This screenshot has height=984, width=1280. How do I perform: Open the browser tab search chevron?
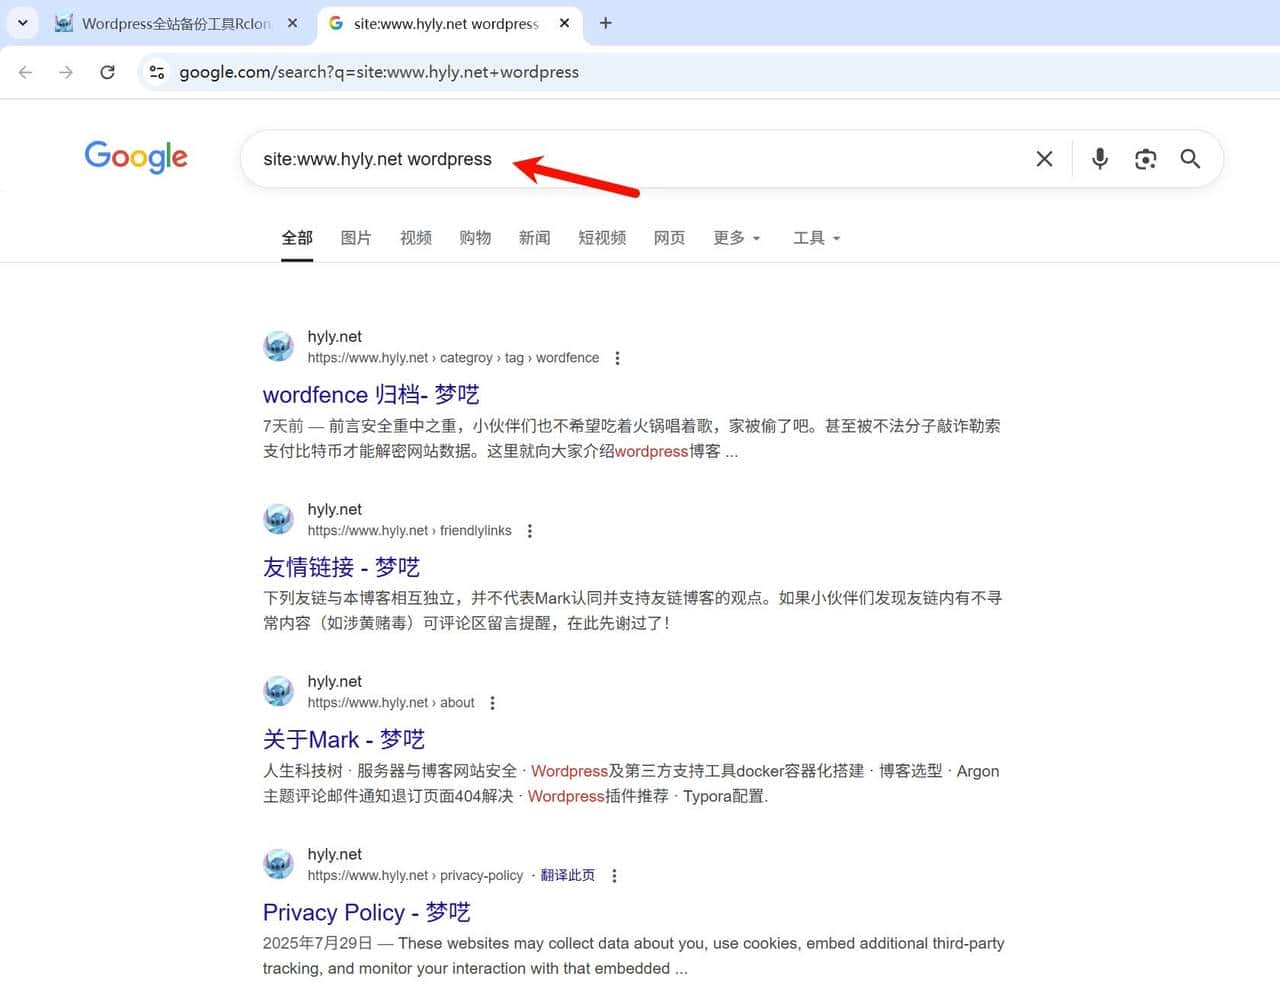coord(22,23)
